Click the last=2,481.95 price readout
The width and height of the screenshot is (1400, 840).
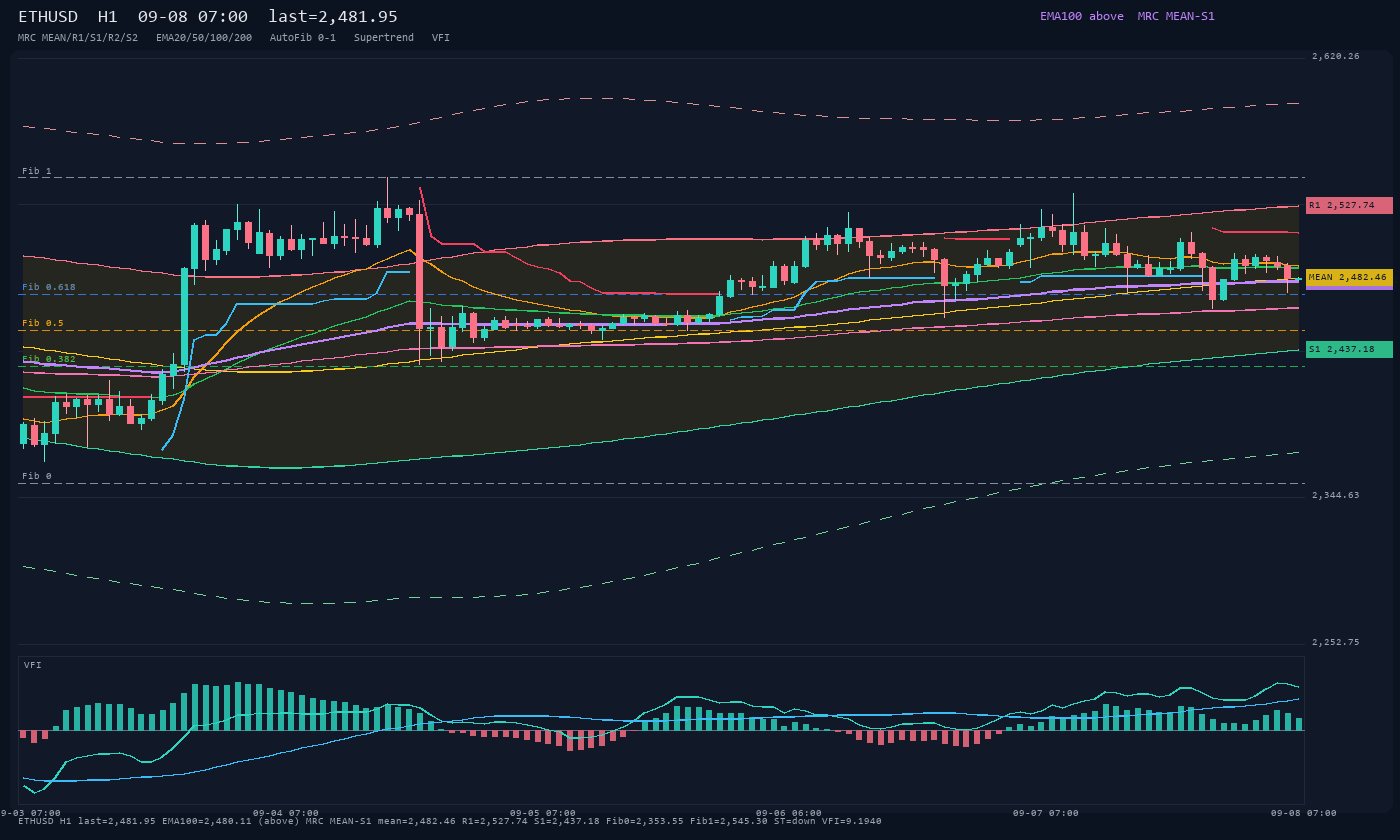[333, 17]
